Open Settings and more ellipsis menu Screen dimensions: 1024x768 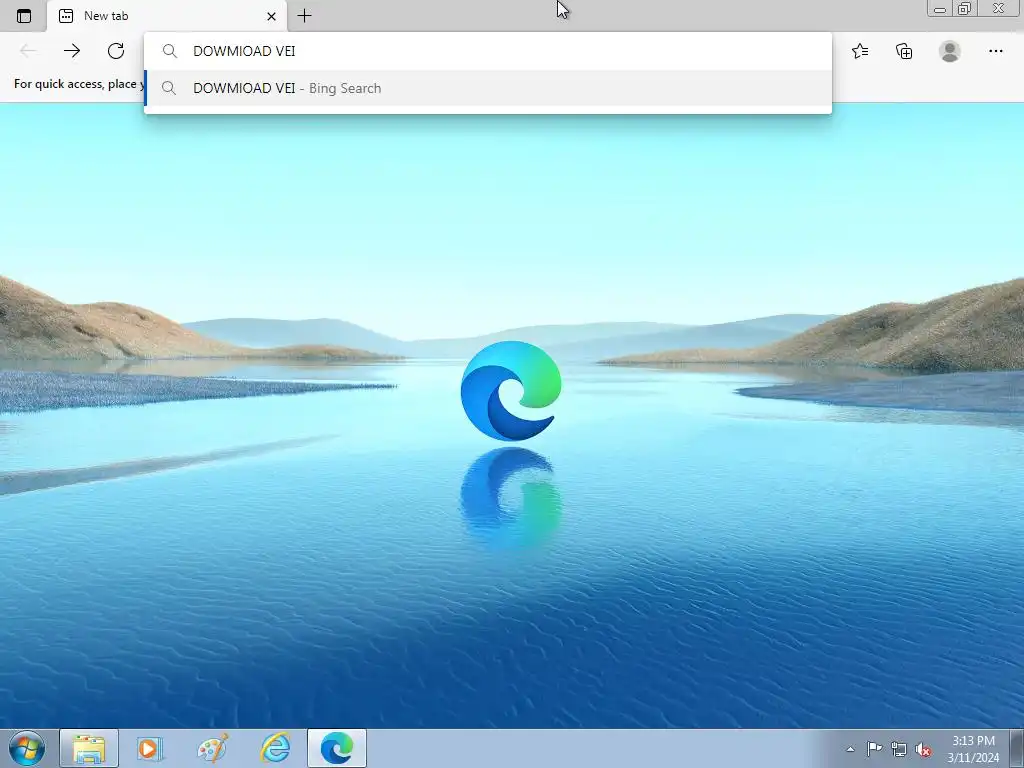click(x=995, y=51)
